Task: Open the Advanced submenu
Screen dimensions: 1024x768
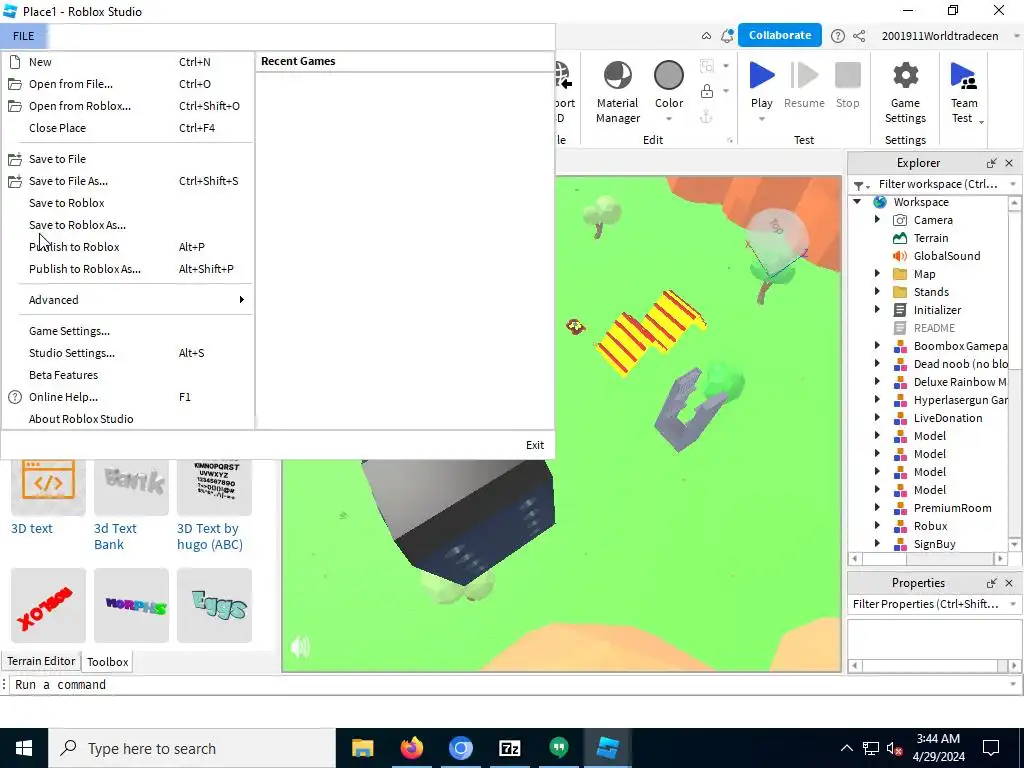Action: (x=127, y=300)
